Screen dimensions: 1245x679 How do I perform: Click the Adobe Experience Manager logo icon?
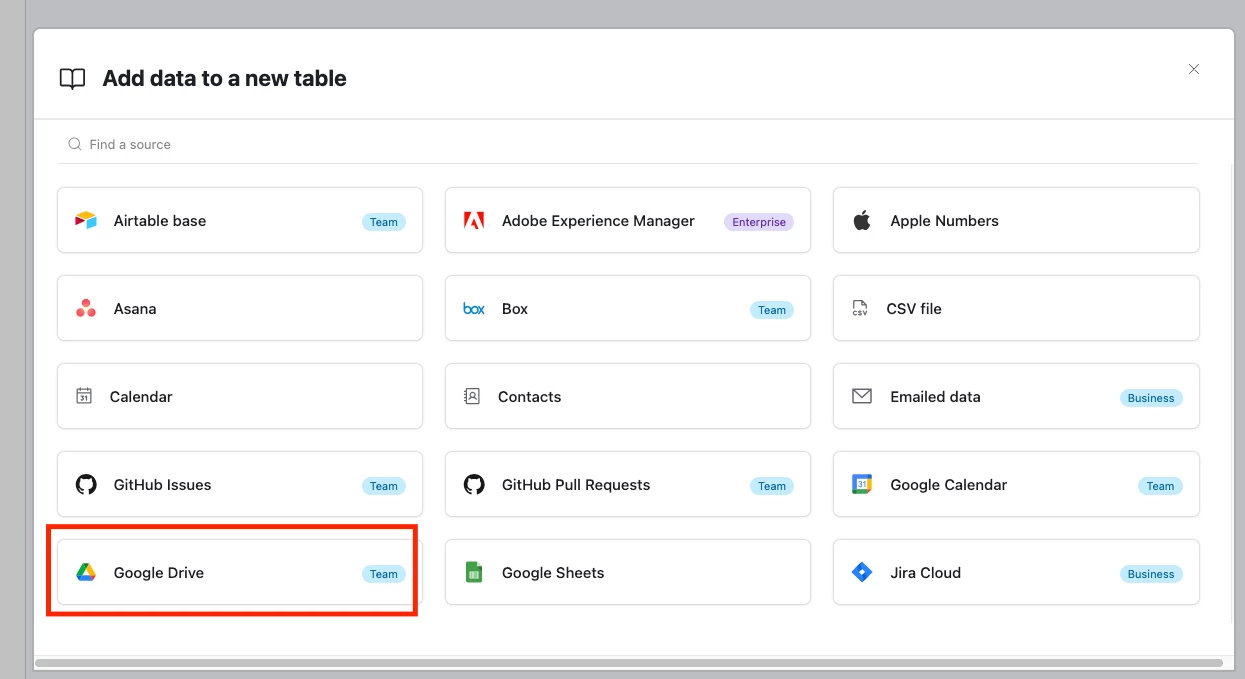(474, 221)
